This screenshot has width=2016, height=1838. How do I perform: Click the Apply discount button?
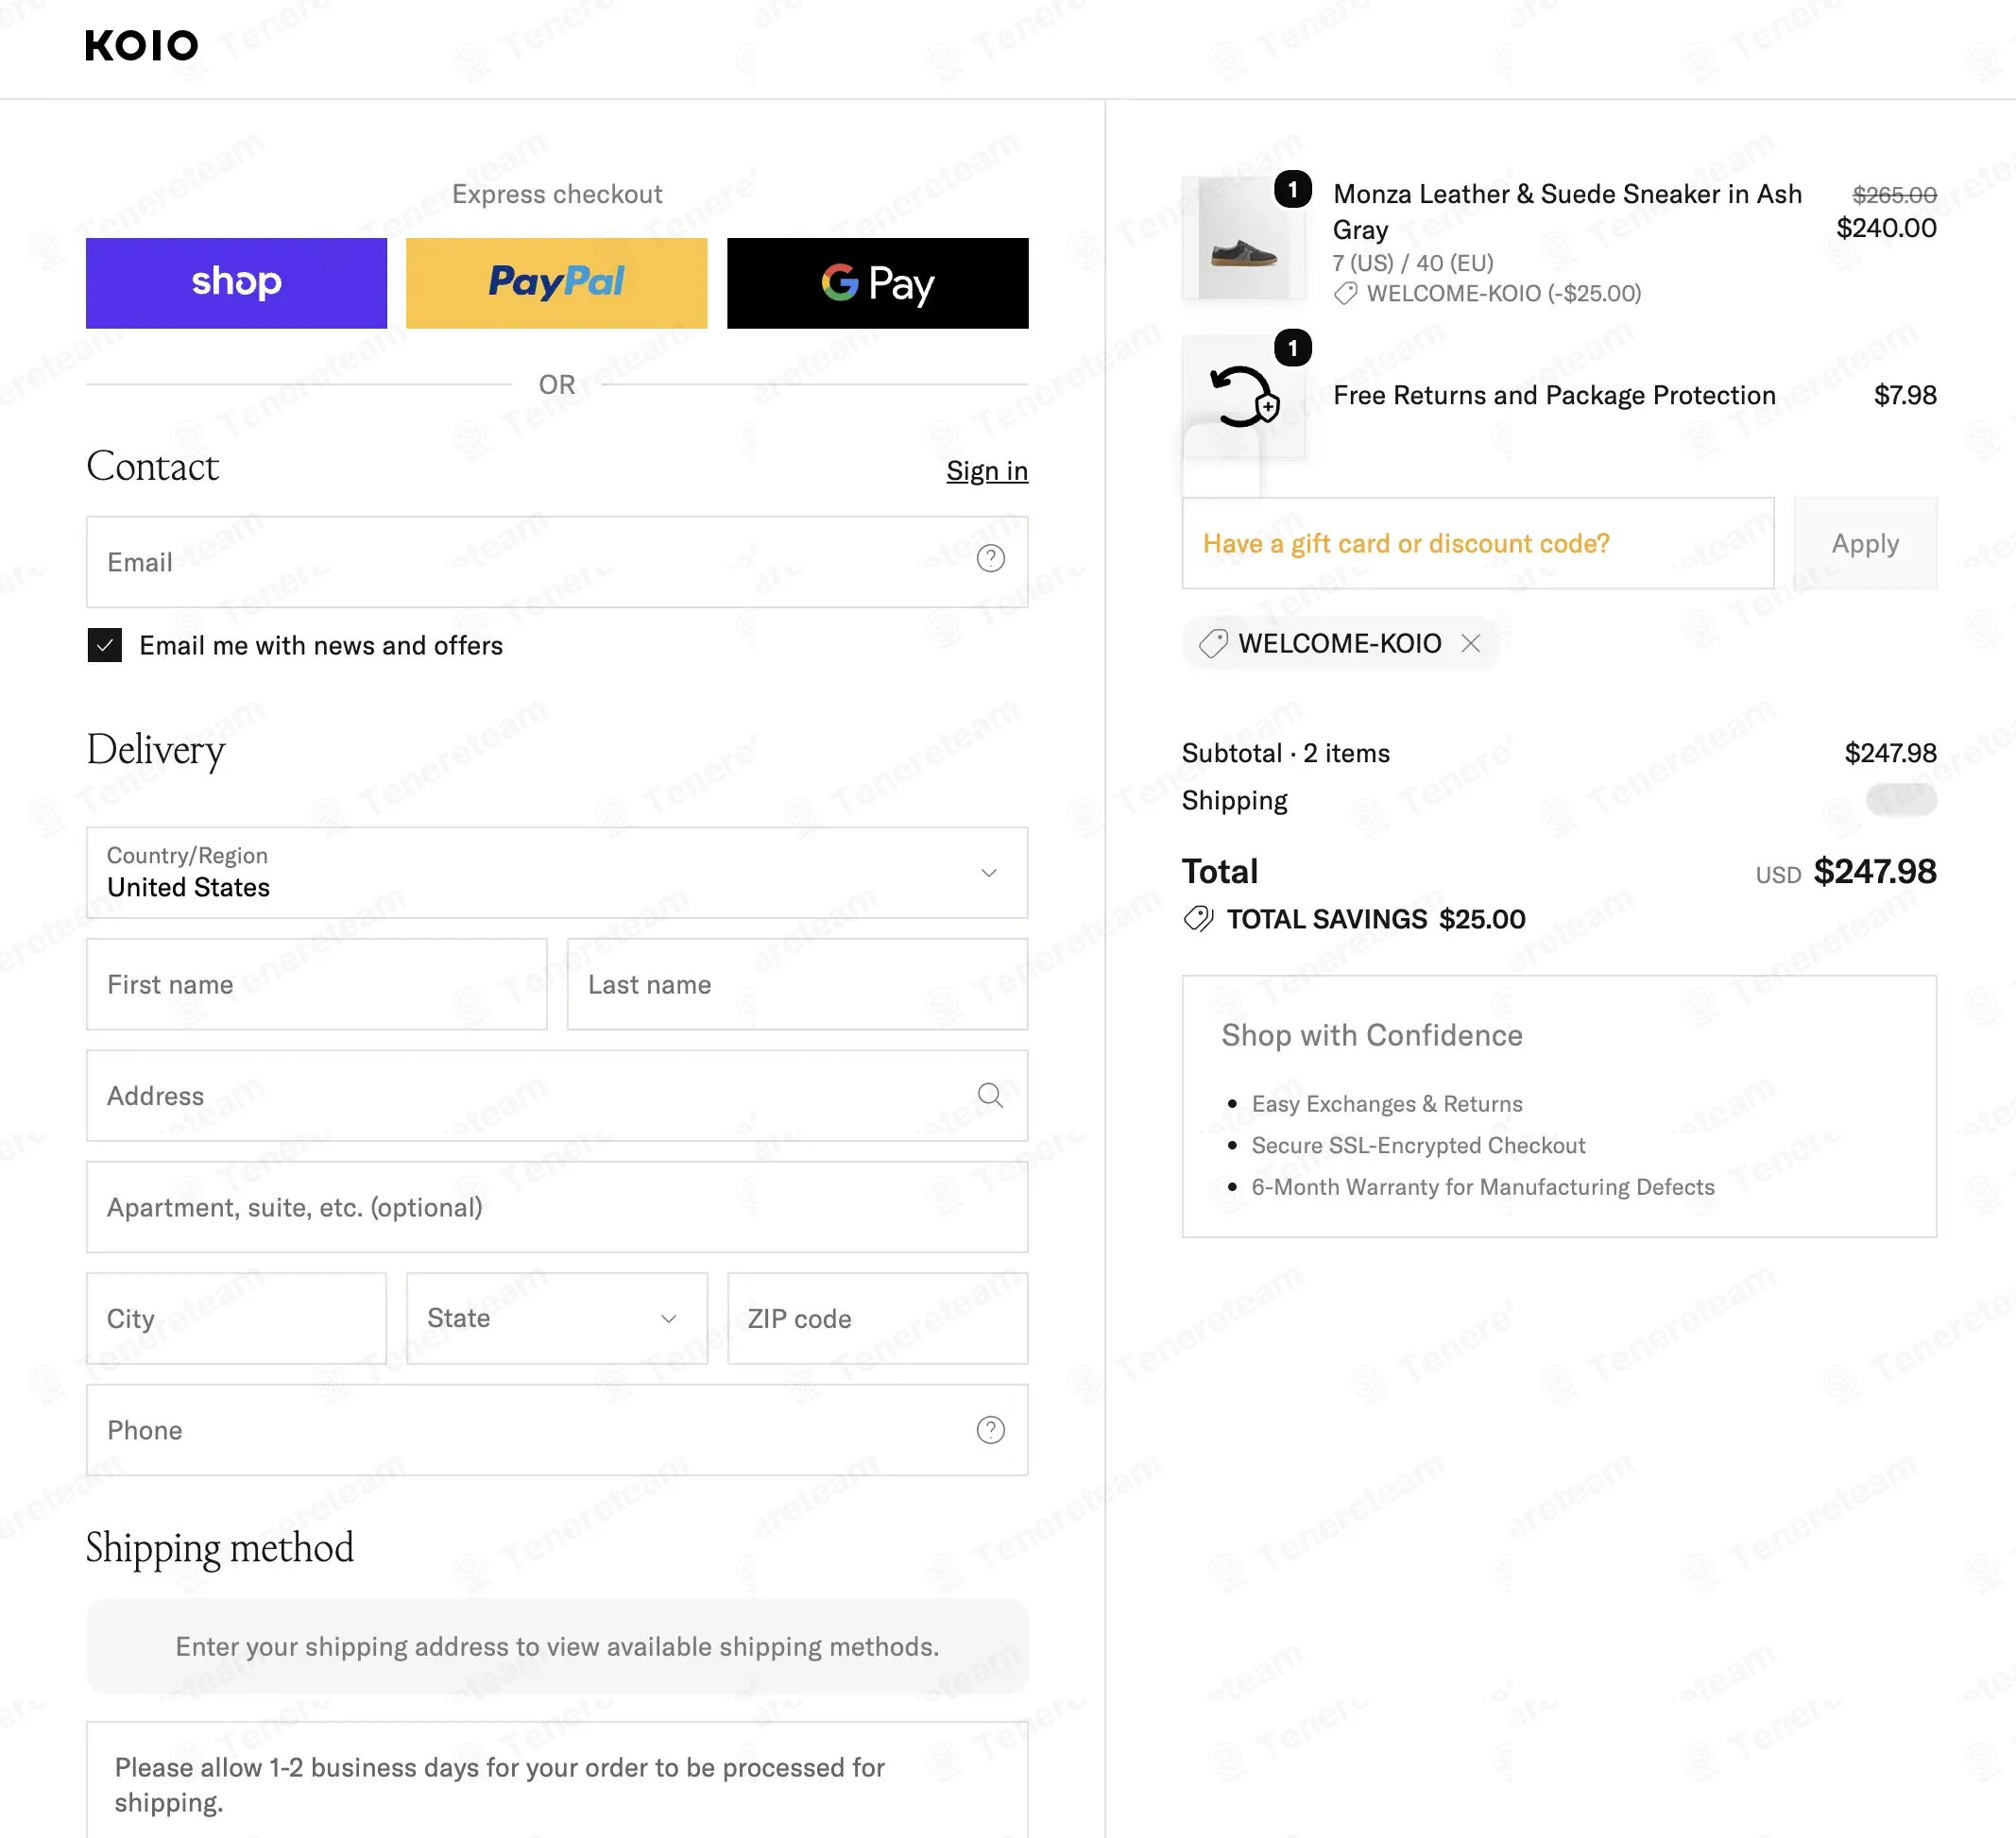pos(1865,543)
